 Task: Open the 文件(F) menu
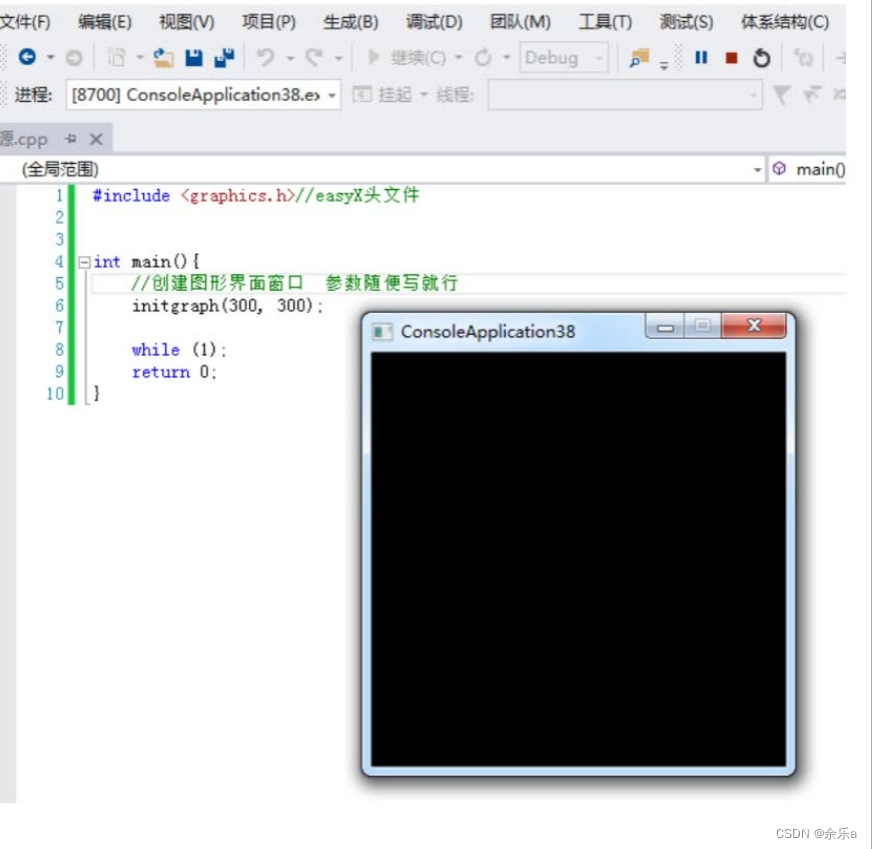click(x=25, y=22)
